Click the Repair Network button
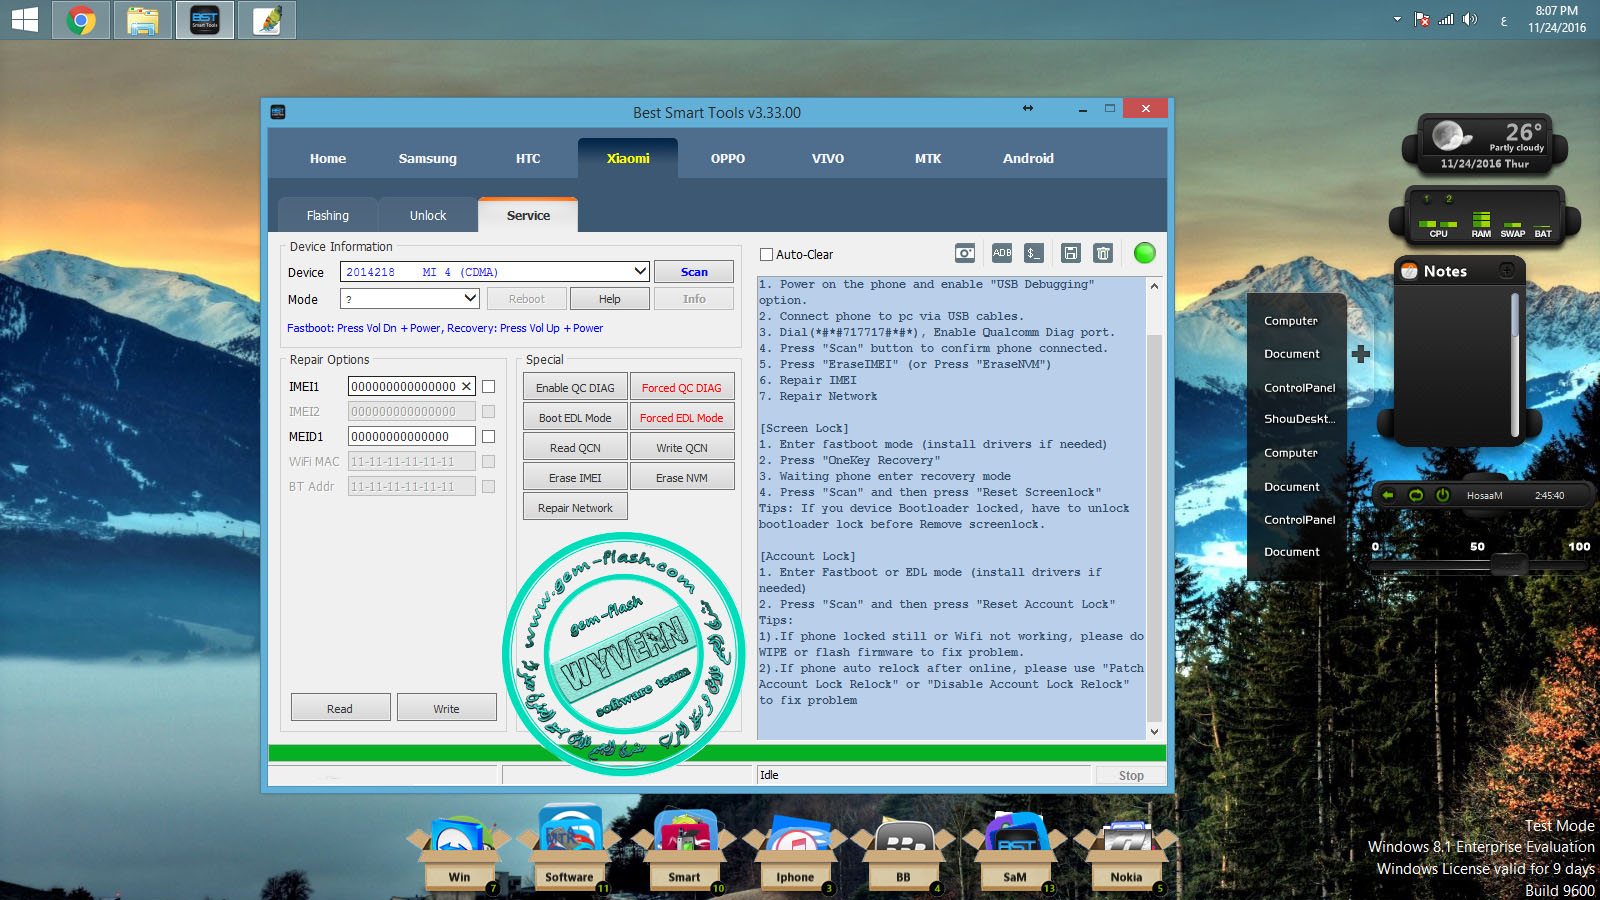 click(575, 507)
